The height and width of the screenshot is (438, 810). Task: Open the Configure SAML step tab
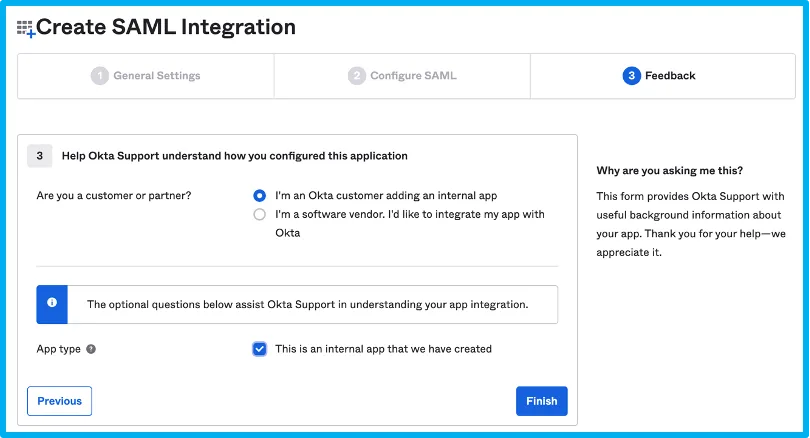click(x=402, y=76)
